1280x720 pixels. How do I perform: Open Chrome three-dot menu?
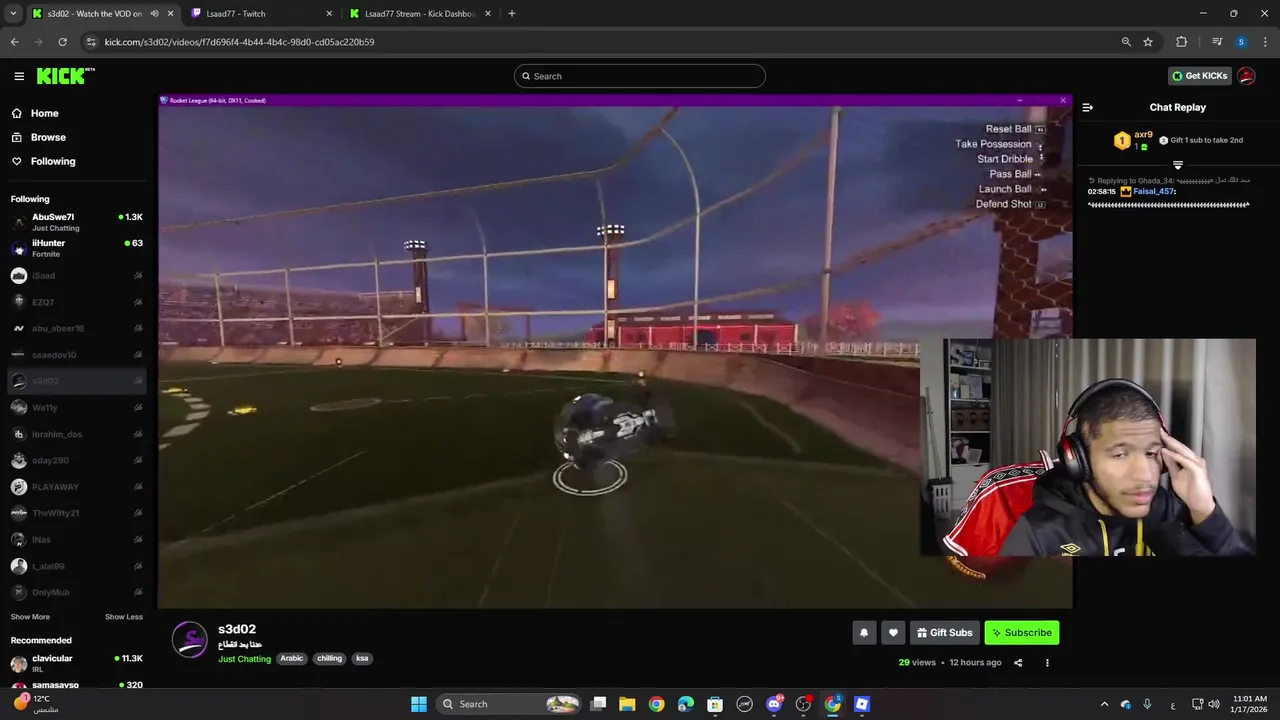click(x=1264, y=42)
